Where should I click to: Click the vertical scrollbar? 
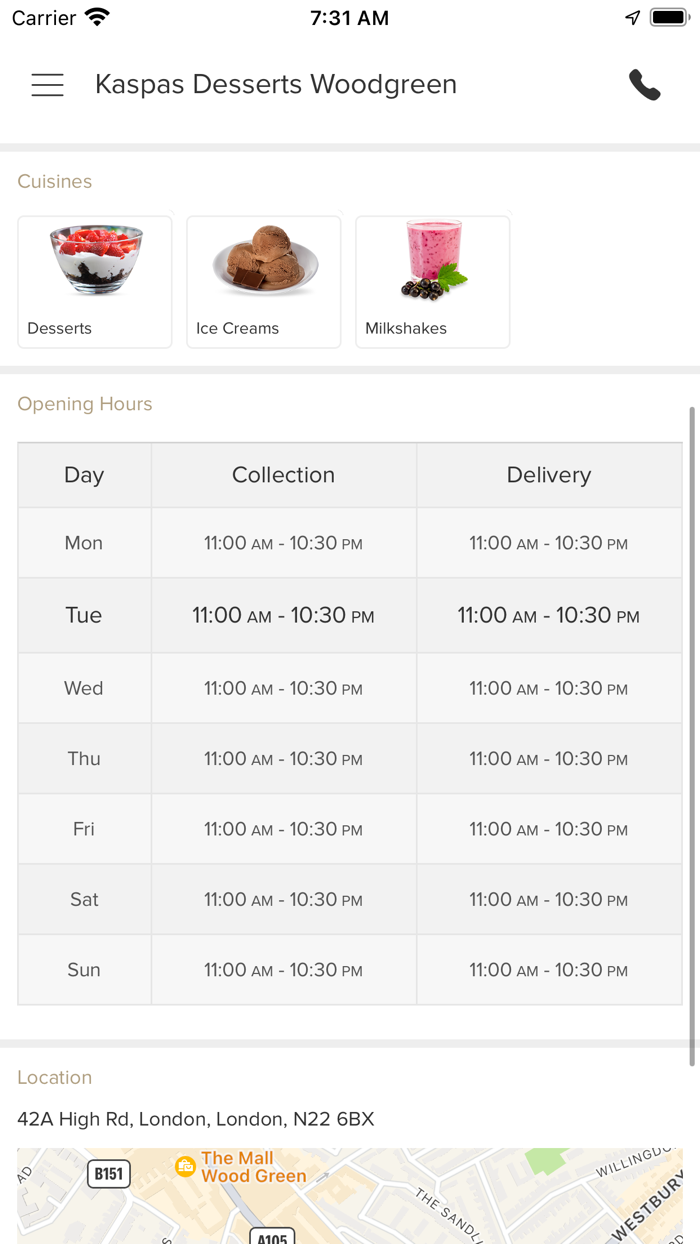tap(692, 735)
